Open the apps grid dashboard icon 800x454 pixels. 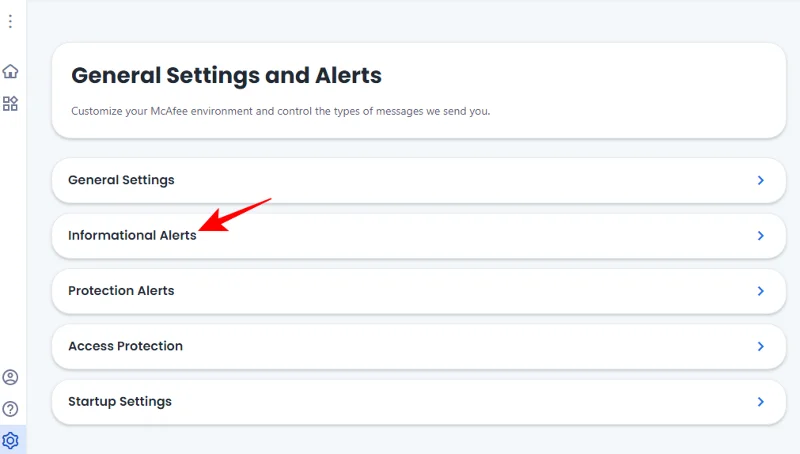tap(10, 103)
